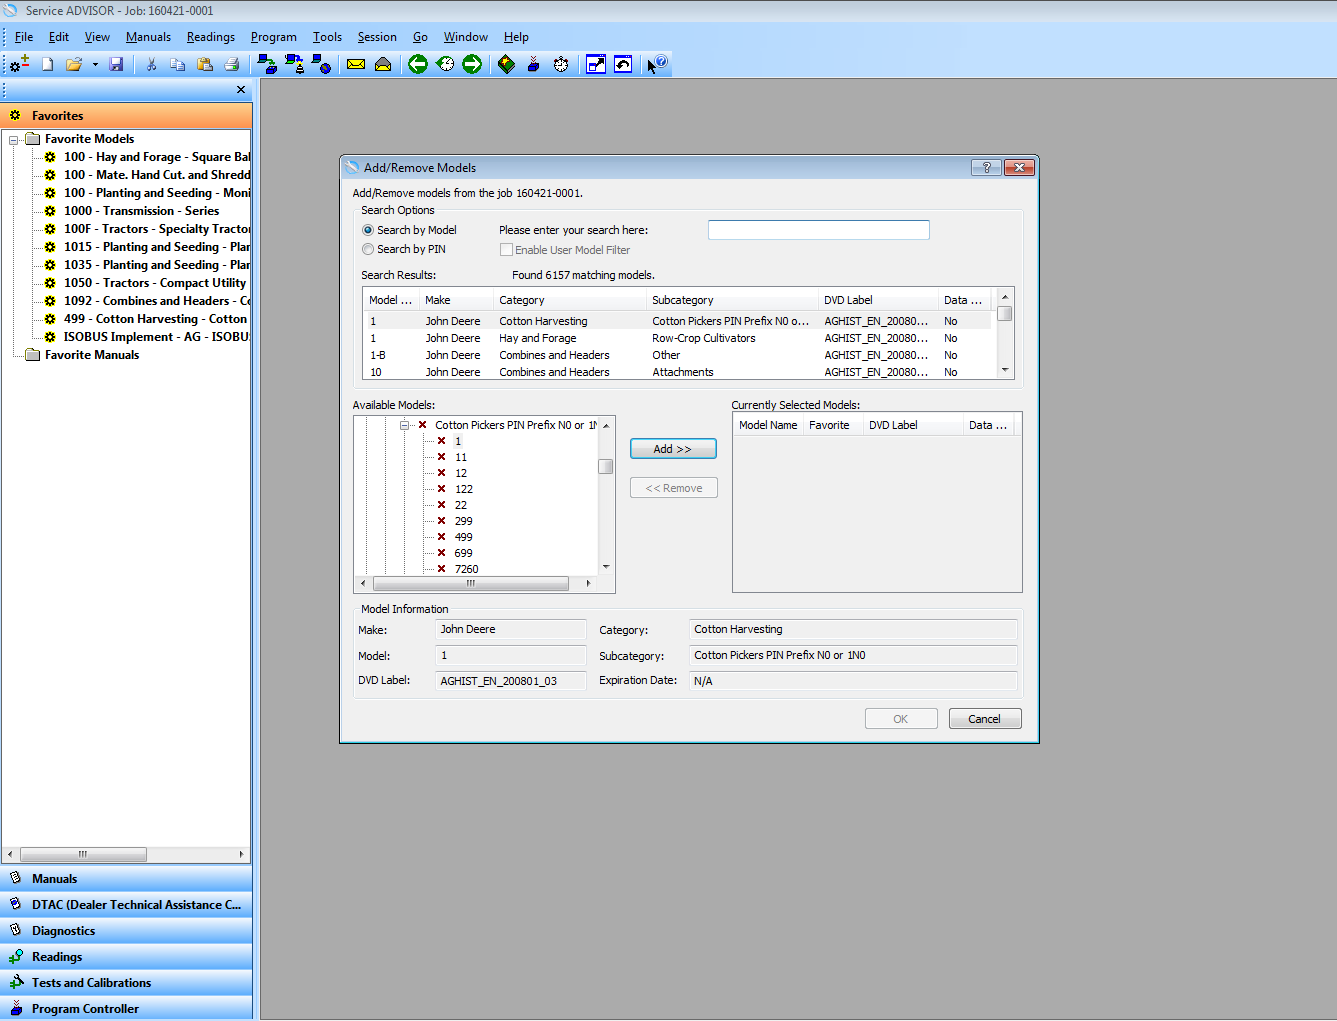1337x1021 pixels.
Task: Click the Add >> button
Action: (673, 449)
